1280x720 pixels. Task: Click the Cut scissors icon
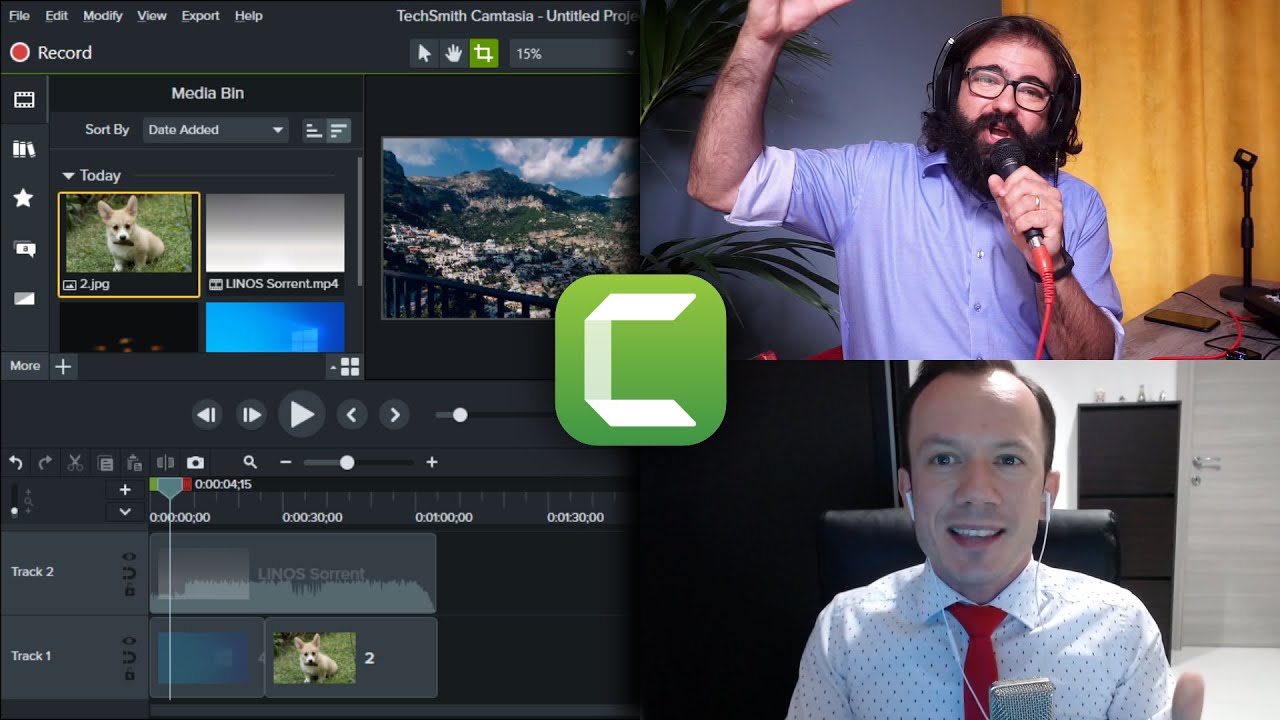(75, 462)
